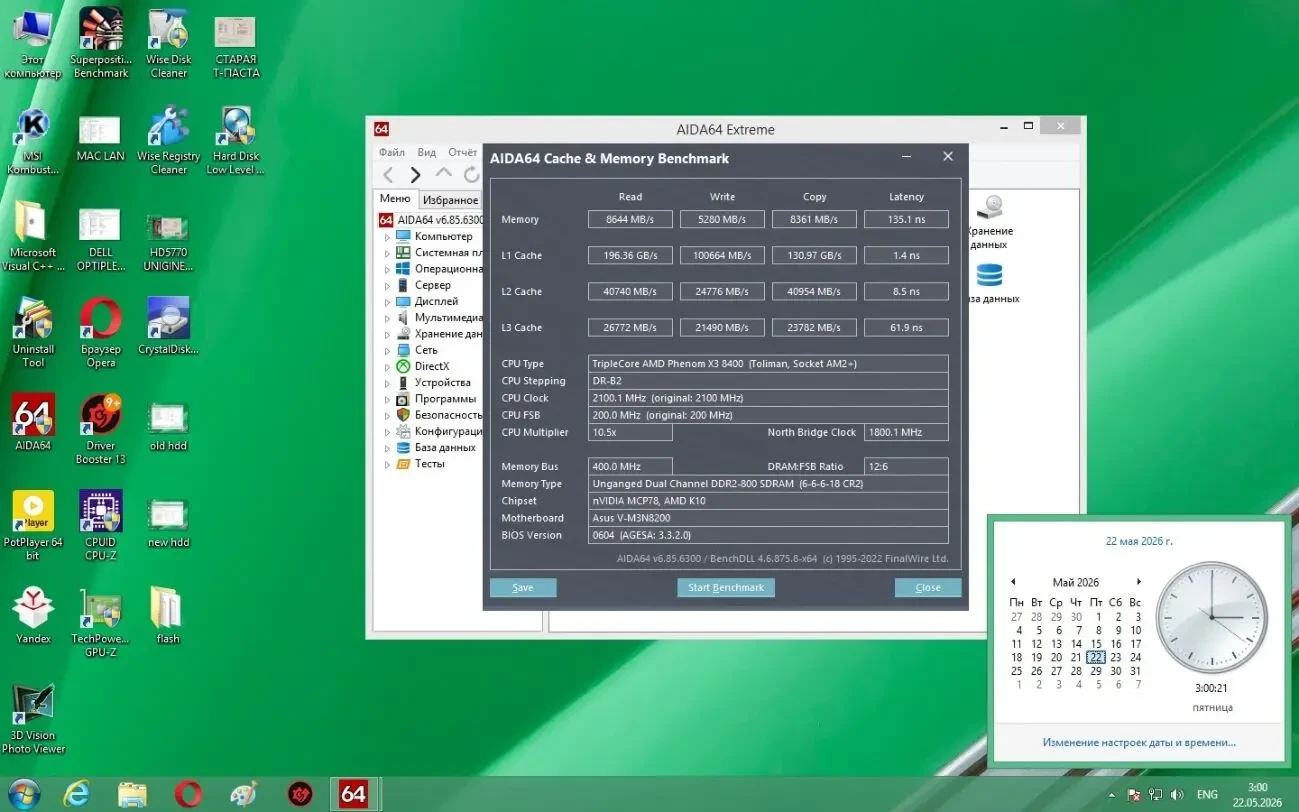This screenshot has width=1299, height=812.
Task: Open the Файл menu
Action: click(391, 152)
